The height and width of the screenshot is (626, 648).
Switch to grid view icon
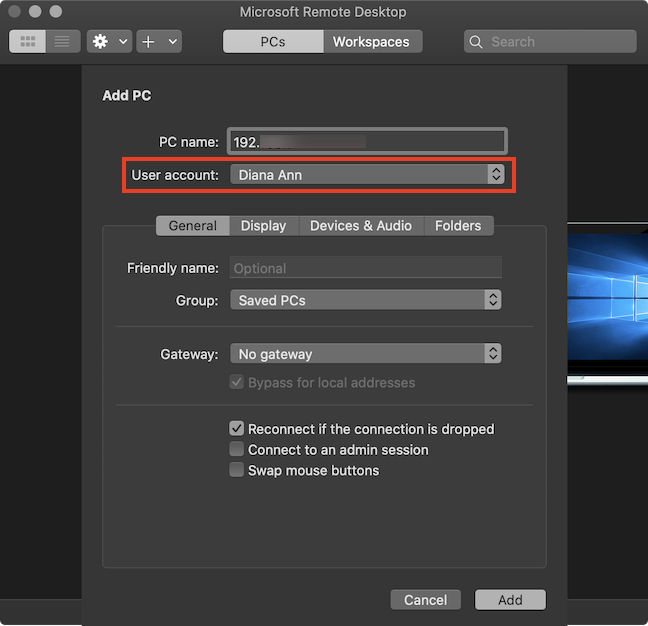[x=27, y=41]
